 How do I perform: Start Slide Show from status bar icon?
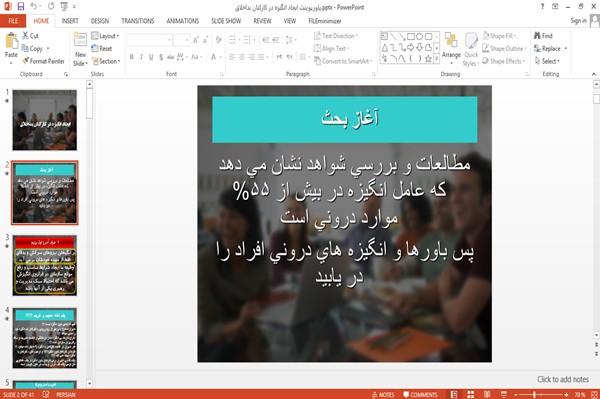coord(504,394)
